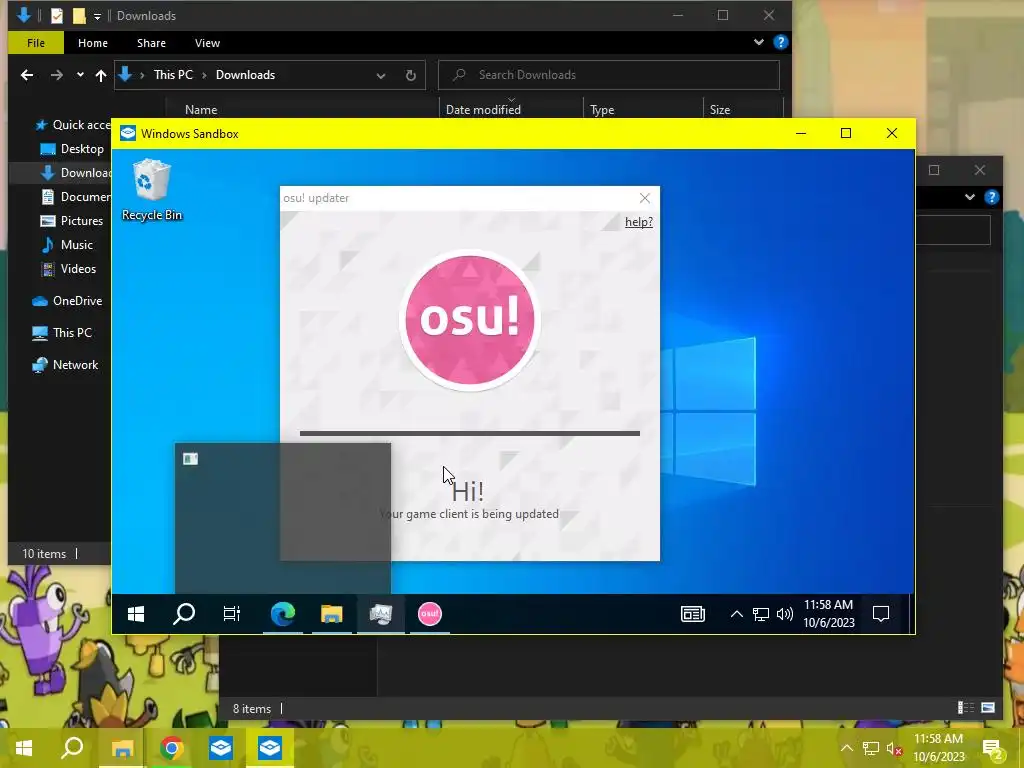1024x768 pixels.
Task: Open the View ribbon tab
Action: [x=207, y=43]
